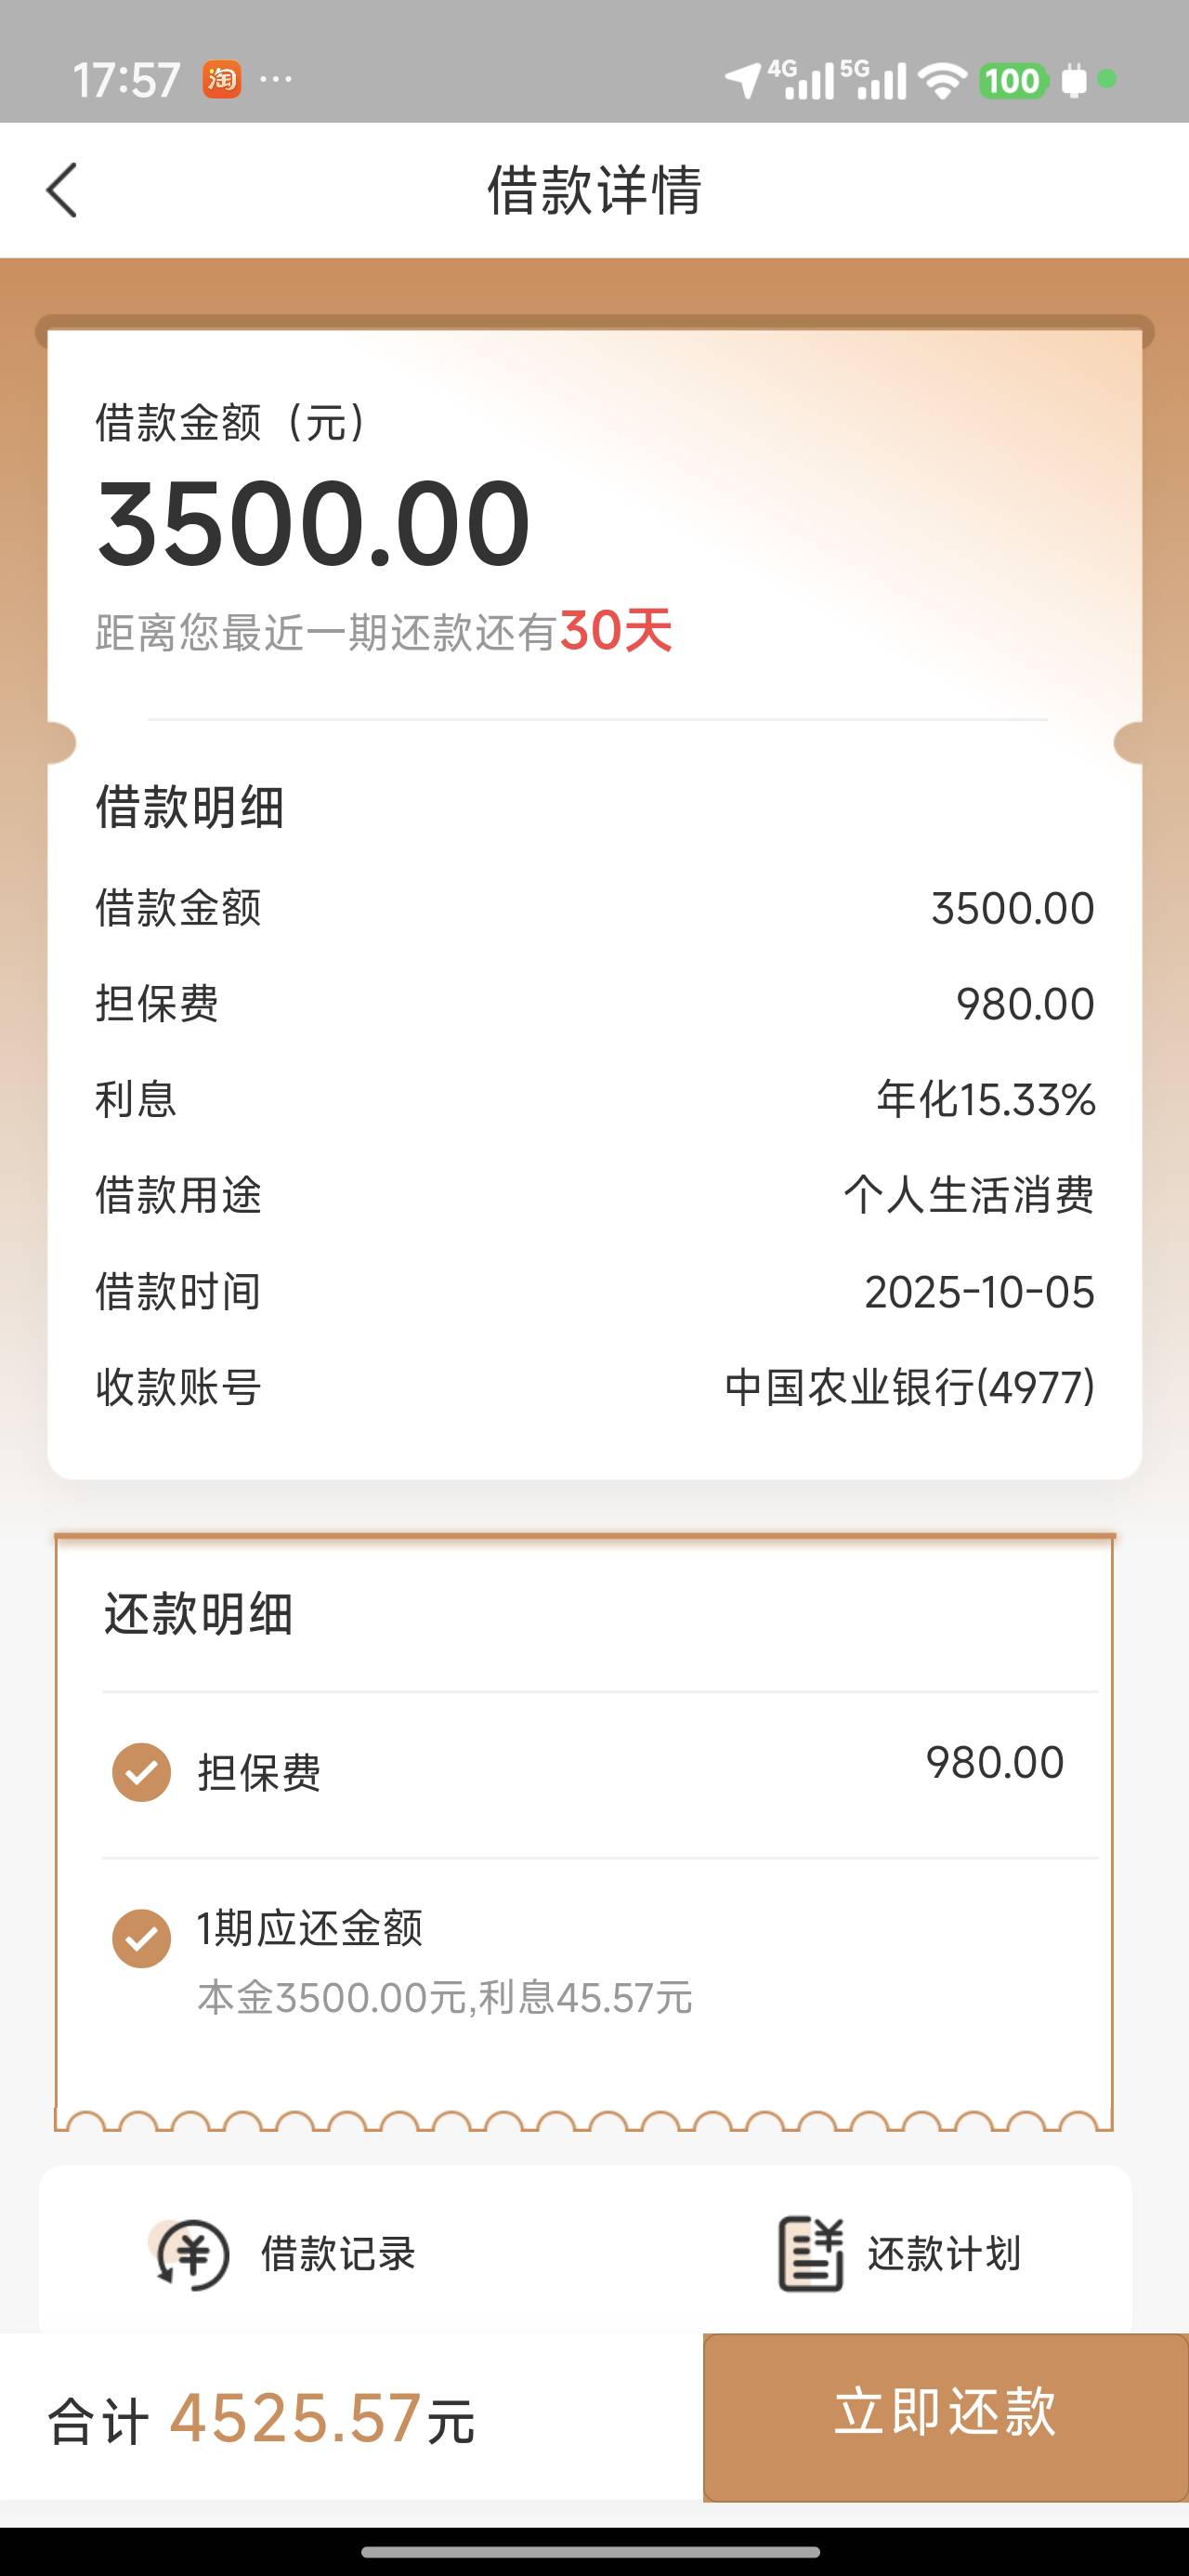This screenshot has width=1189, height=2576.
Task: Uncheck the 担保费 checkbox
Action: pos(141,1772)
